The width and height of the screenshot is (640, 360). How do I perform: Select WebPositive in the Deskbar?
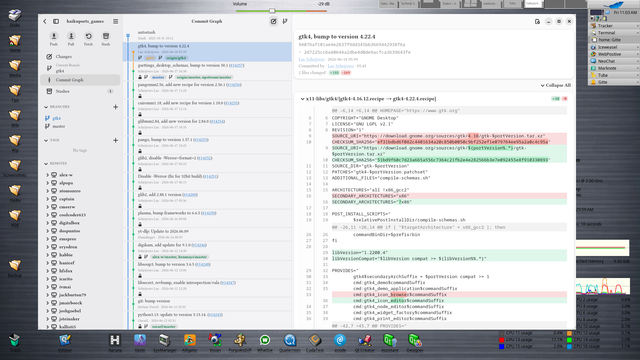[x=613, y=54]
